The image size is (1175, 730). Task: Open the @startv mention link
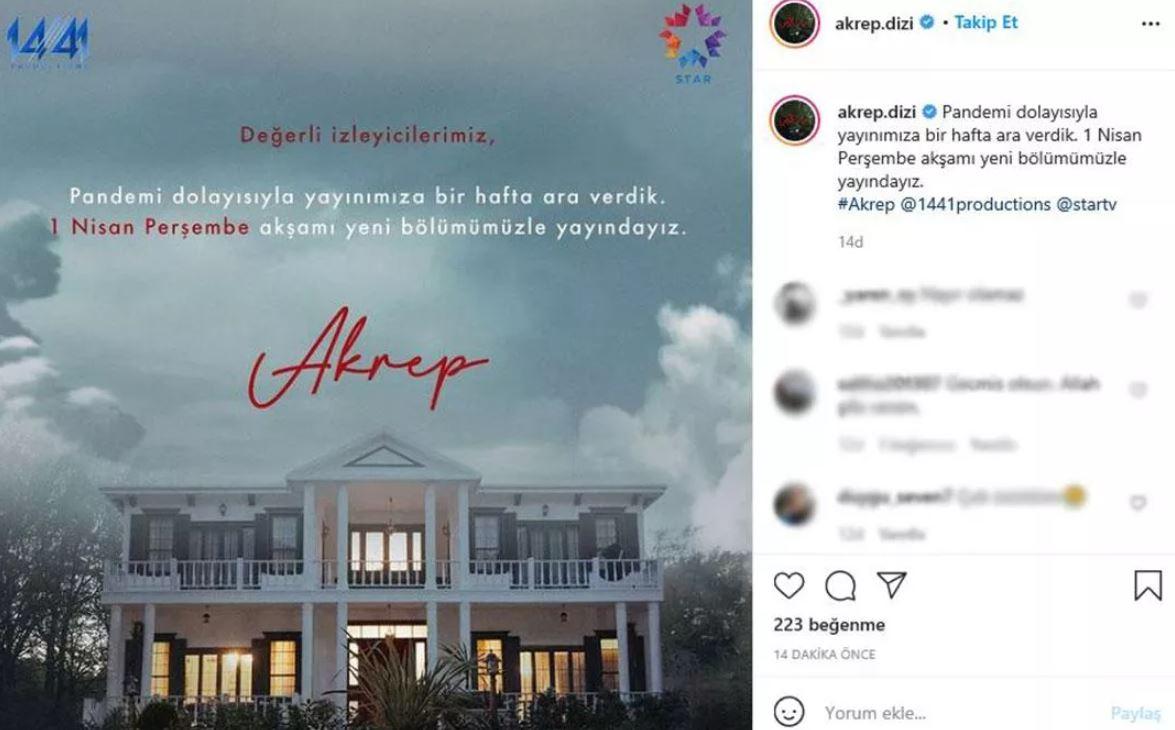coord(1087,204)
